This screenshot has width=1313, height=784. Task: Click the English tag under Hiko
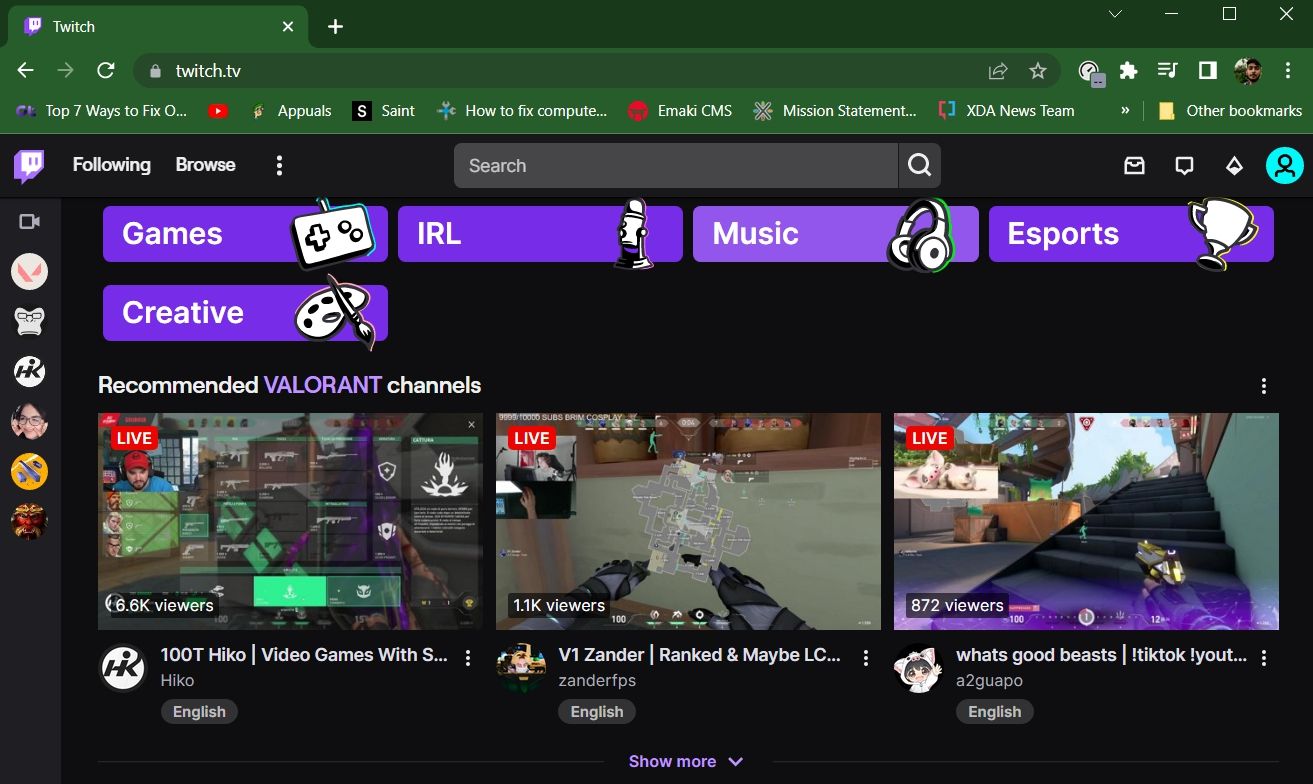click(199, 712)
